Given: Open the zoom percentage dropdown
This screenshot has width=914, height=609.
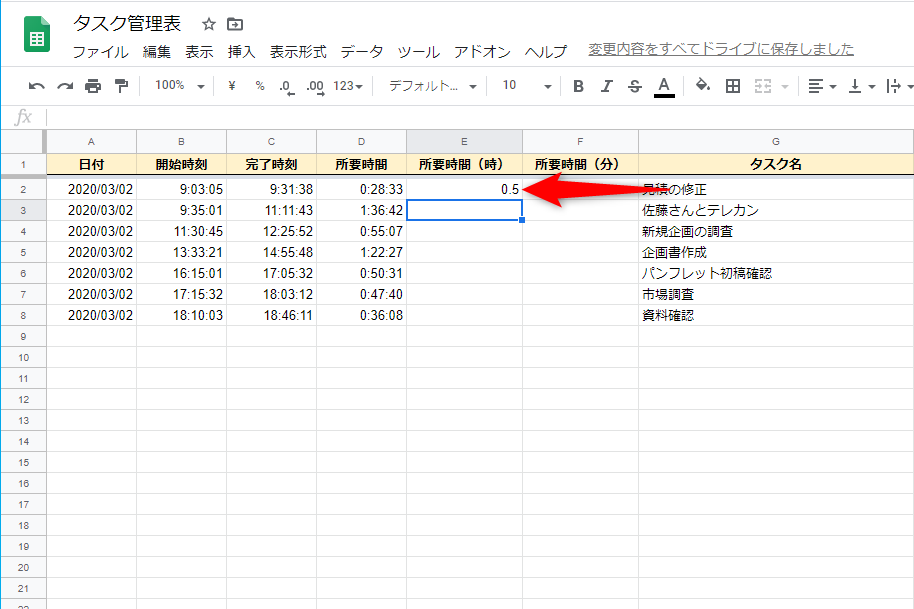Looking at the screenshot, I should point(177,86).
